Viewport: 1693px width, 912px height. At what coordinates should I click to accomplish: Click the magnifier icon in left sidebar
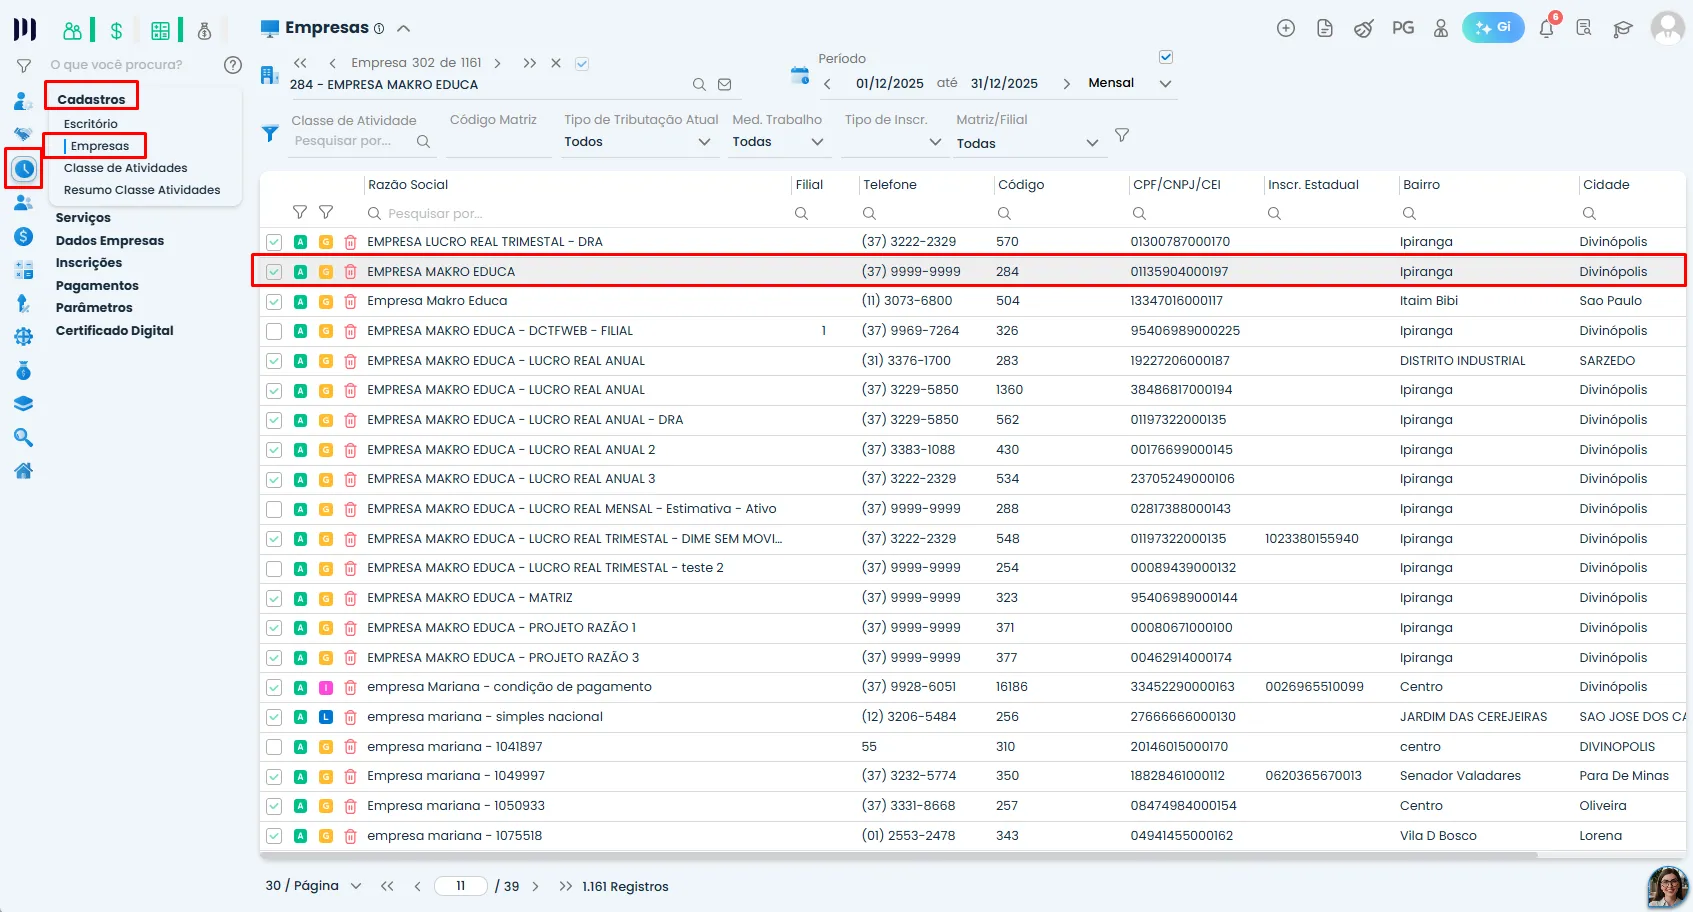pos(24,437)
